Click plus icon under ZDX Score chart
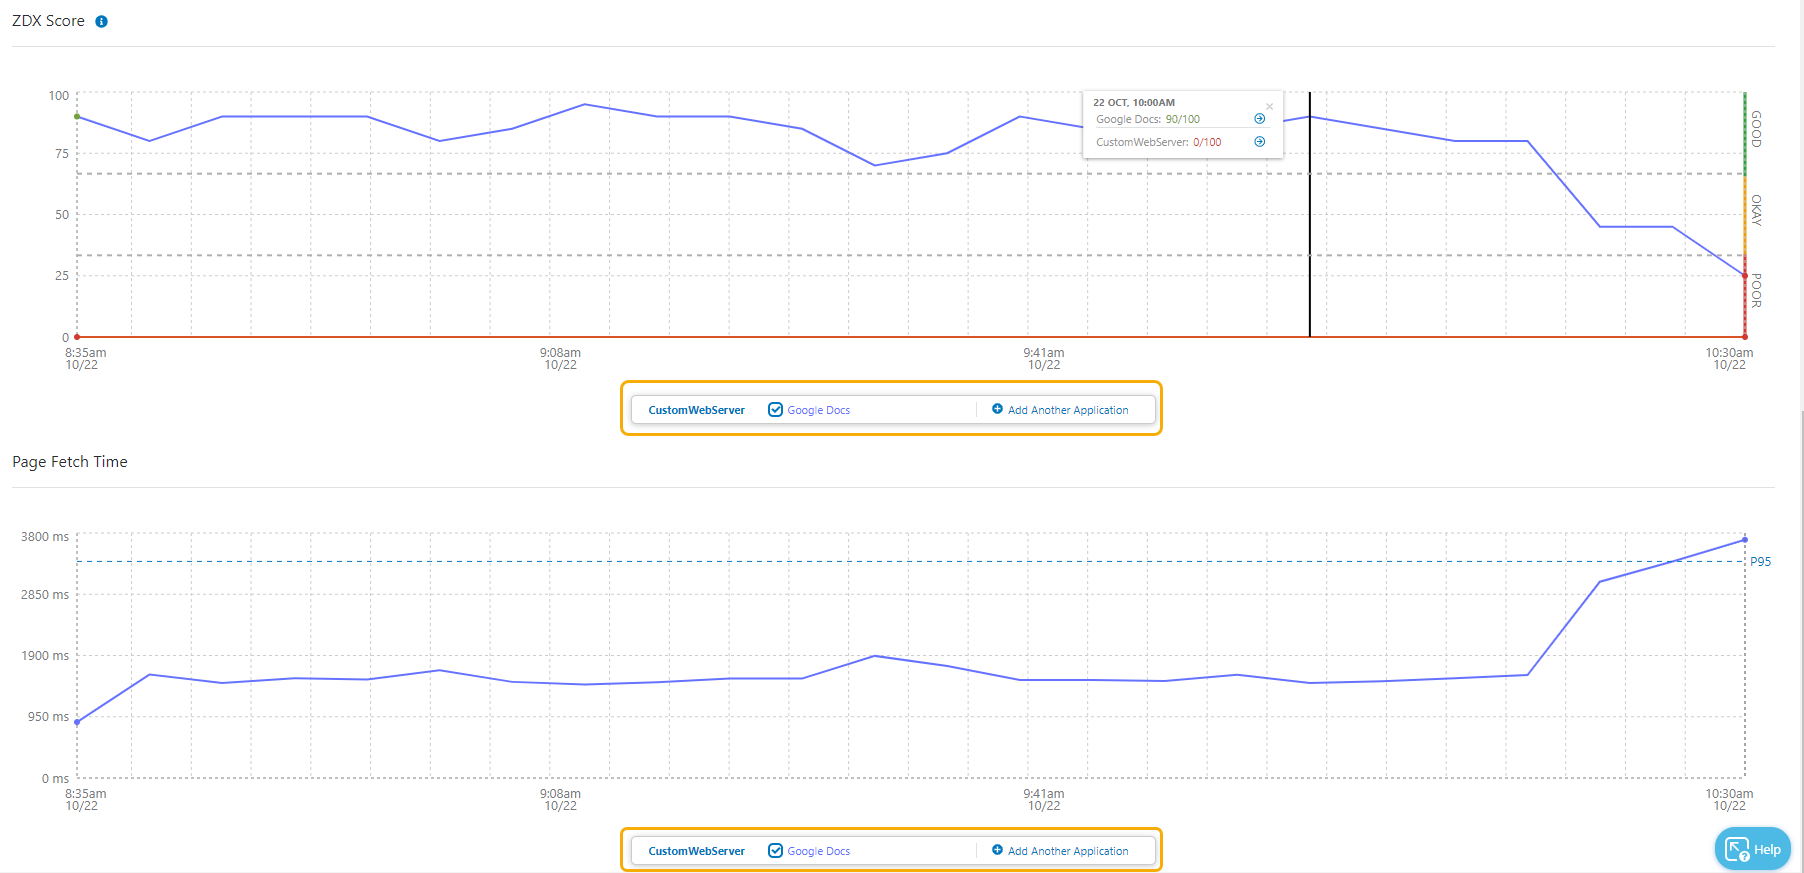This screenshot has width=1804, height=873. [x=997, y=409]
